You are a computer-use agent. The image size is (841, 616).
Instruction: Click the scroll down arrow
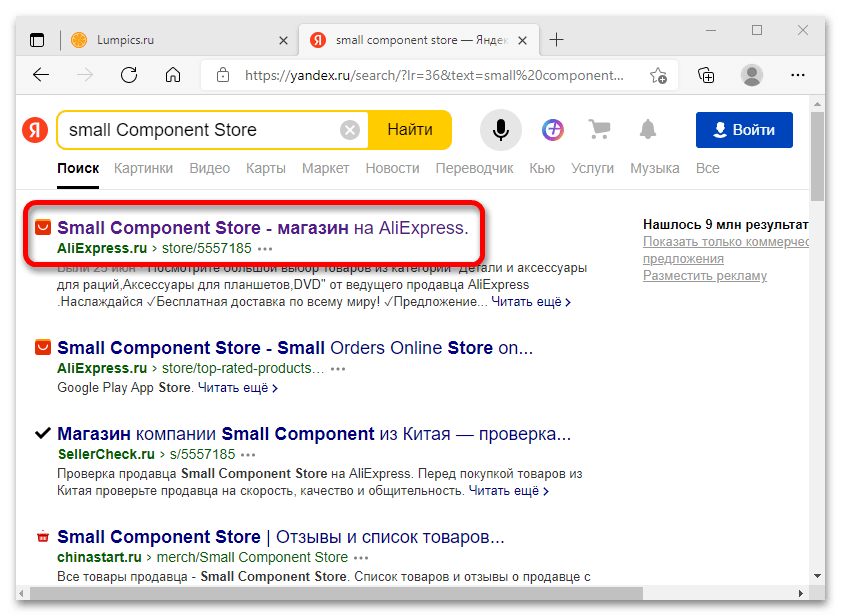[817, 576]
